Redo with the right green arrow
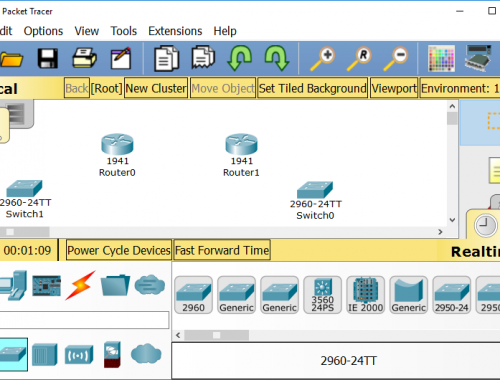The width and height of the screenshot is (500, 380). pos(277,58)
